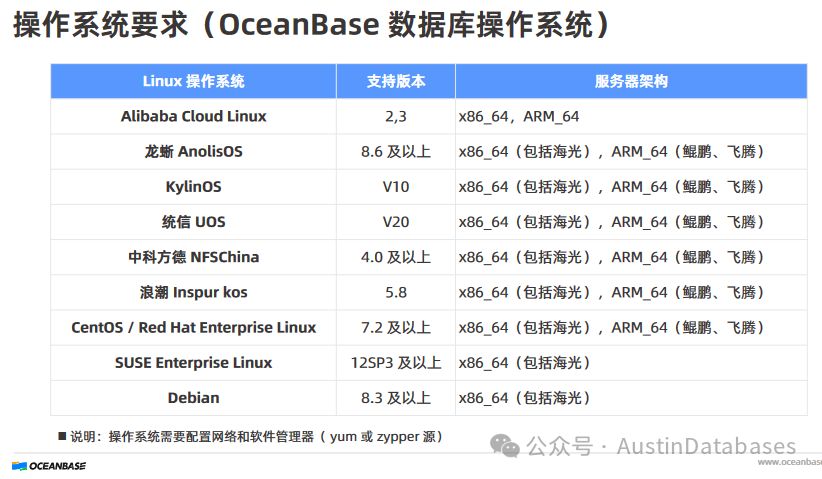Select the 支持版本 column header
Viewport: 822px width, 479px height.
[396, 81]
